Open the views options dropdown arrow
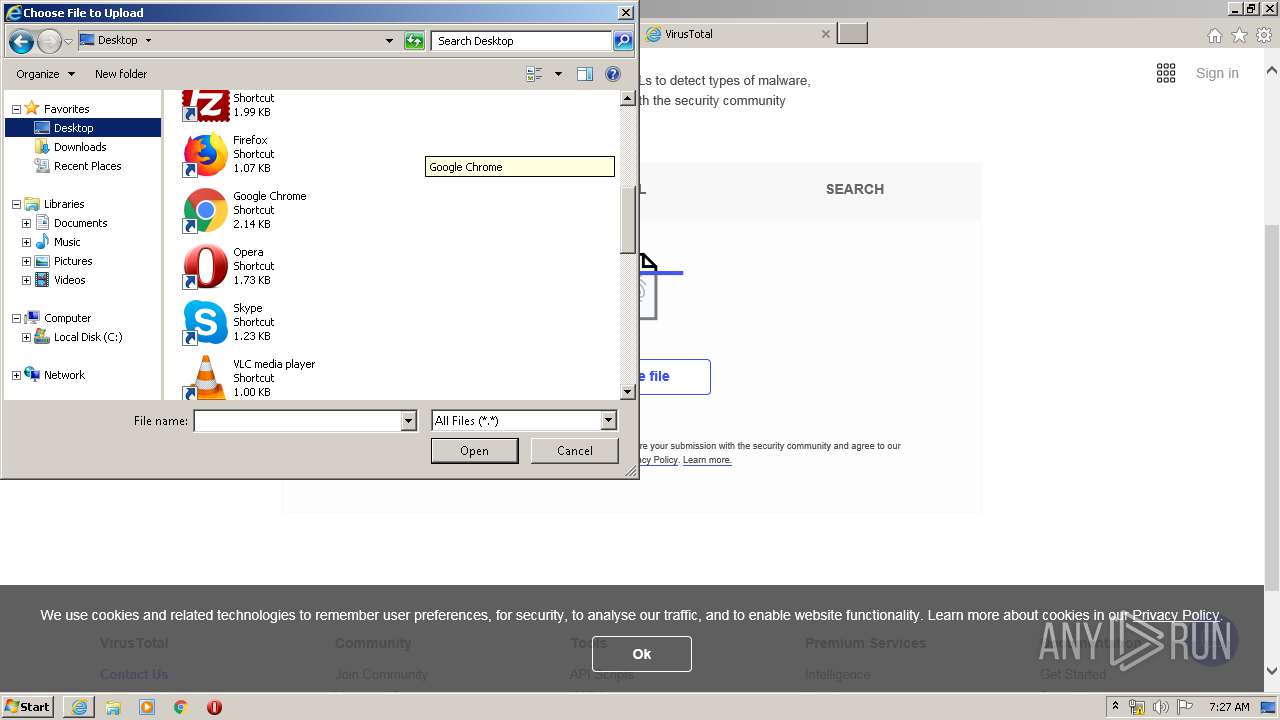Viewport: 1280px width, 720px height. 558,74
